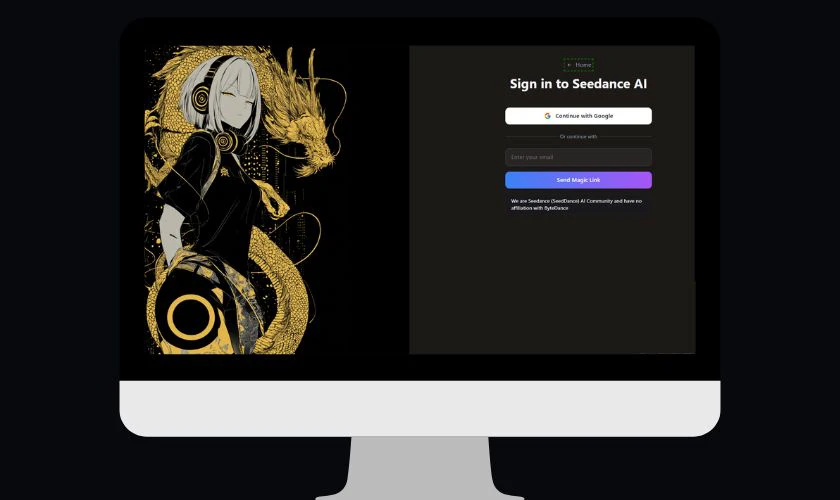Click the back arrow beside Home

pos(570,65)
